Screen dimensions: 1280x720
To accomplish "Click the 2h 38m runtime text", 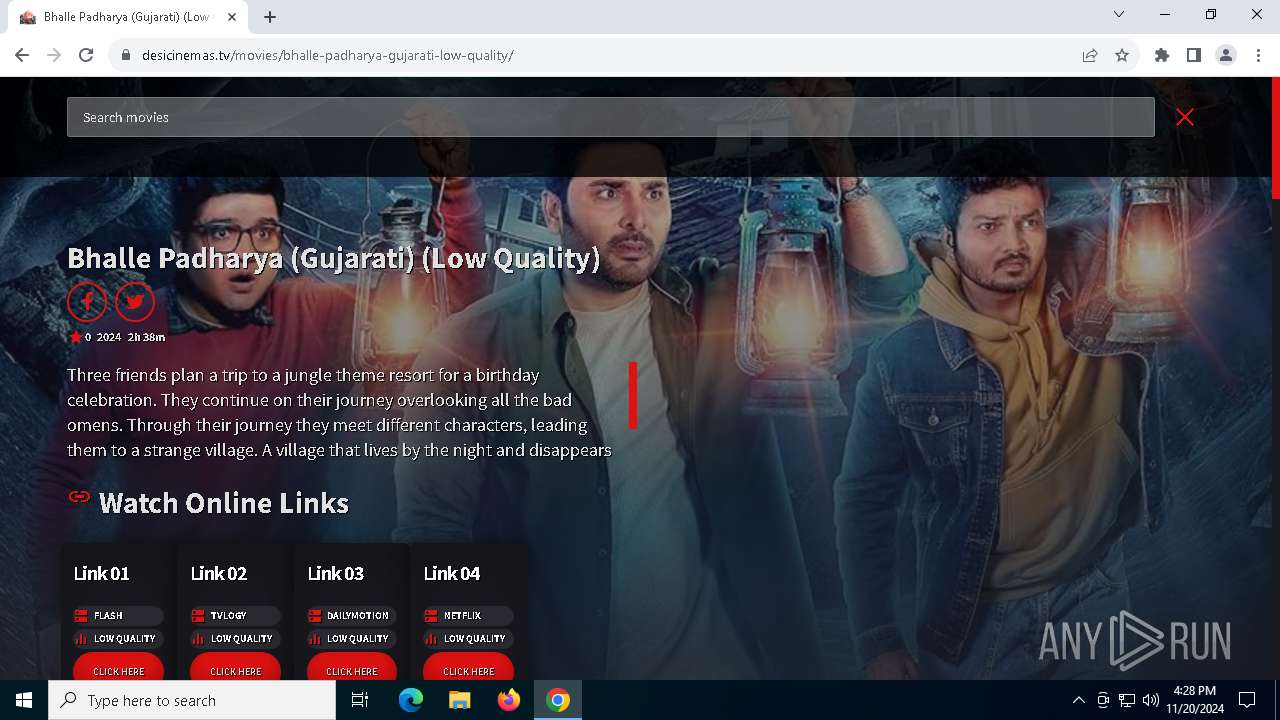I will click(146, 337).
